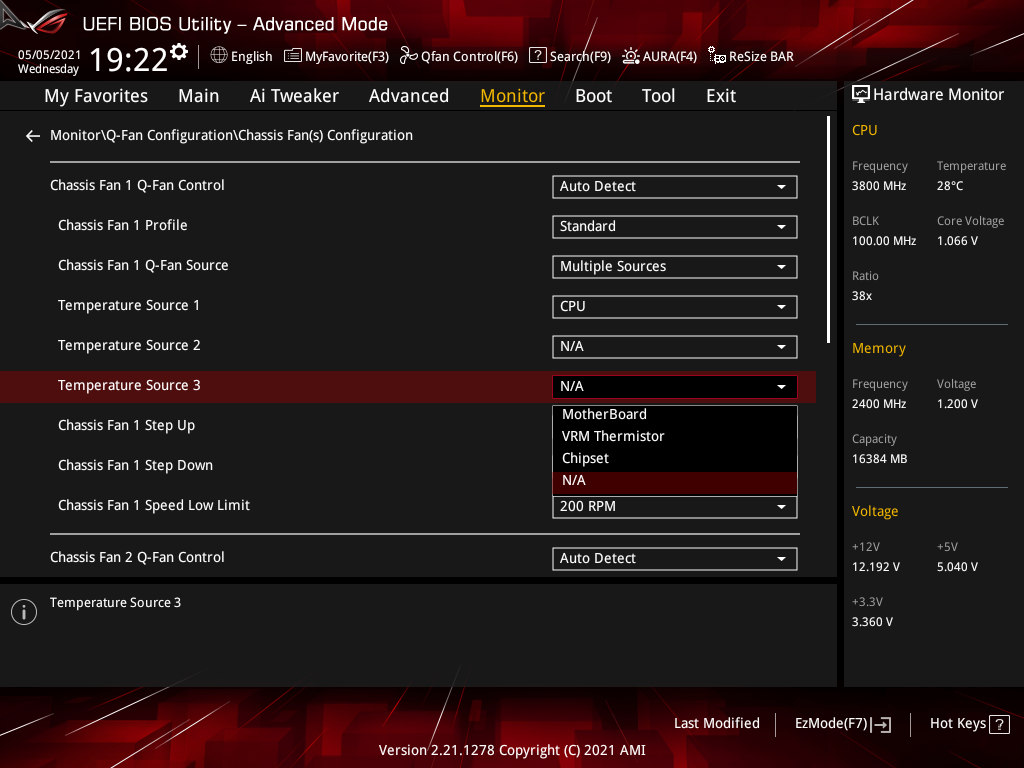Open Chassis Fan 2 Q-Fan Control dropdown
The width and height of the screenshot is (1024, 768).
[x=675, y=559]
